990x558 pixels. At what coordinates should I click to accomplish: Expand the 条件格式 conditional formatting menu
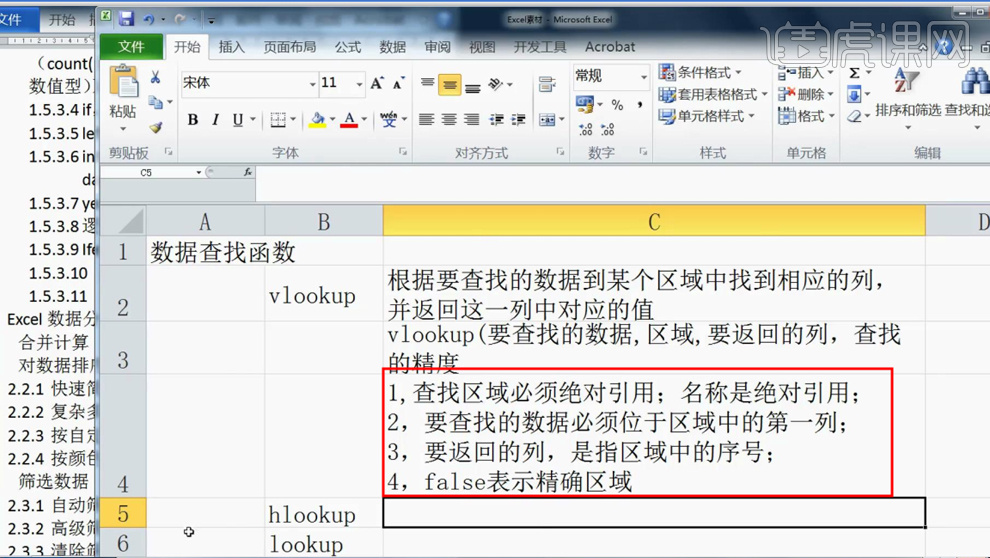tap(700, 73)
